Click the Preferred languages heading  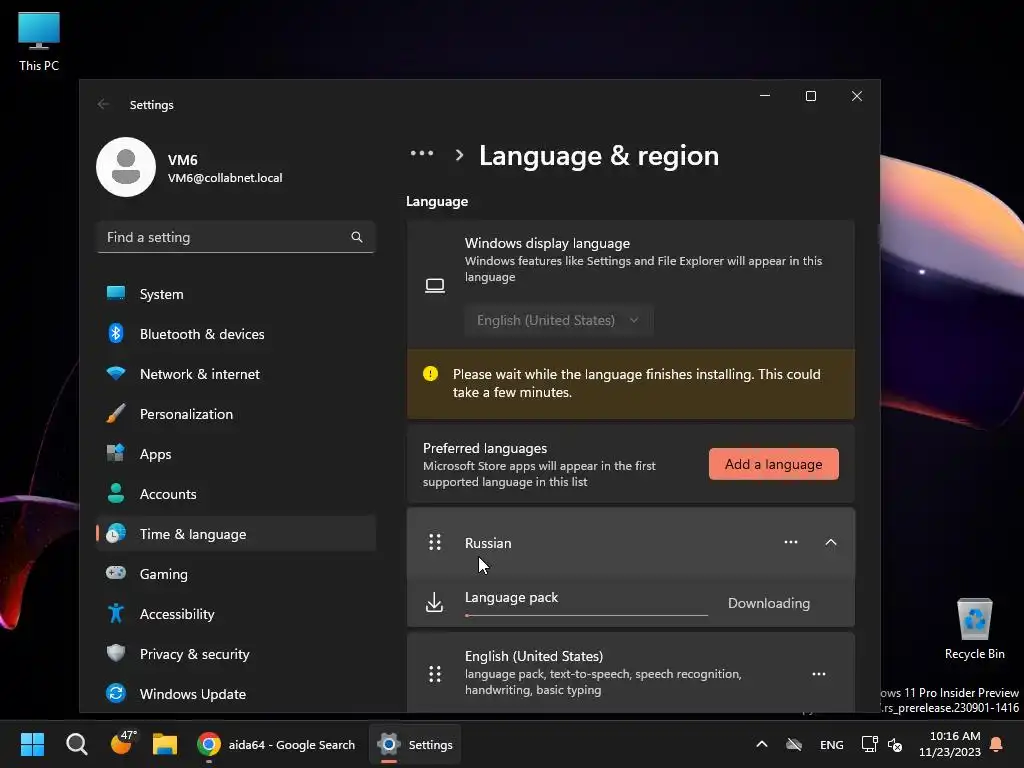click(x=485, y=448)
